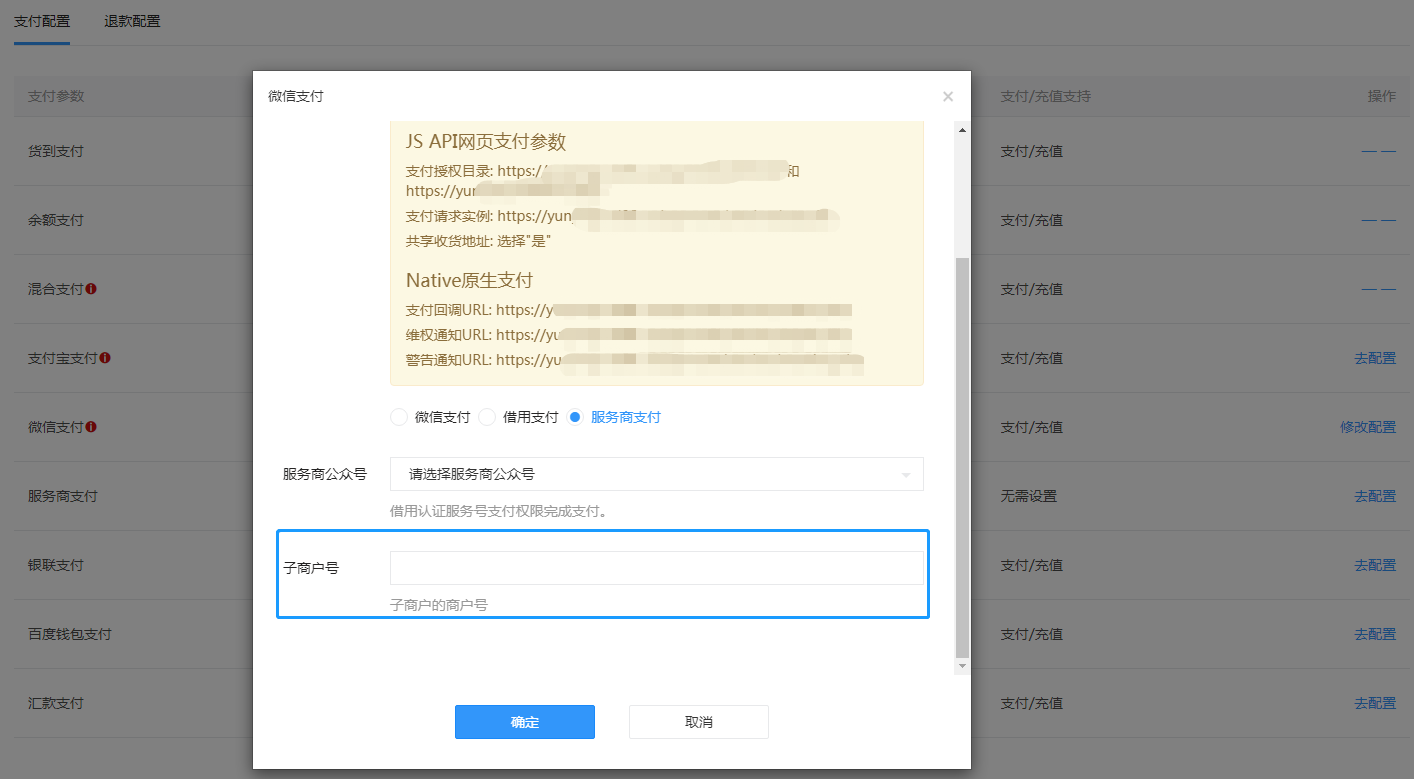Click 去配置 link for 支付宝支付

(1375, 358)
